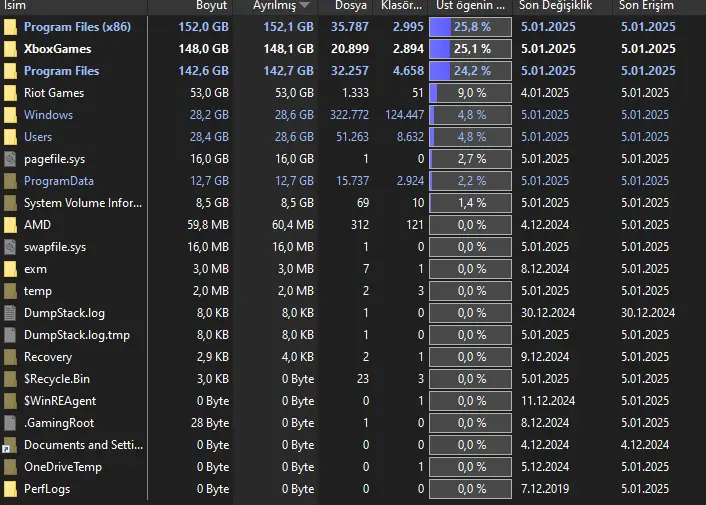The image size is (706, 505).
Task: Sort by the Boyut column header
Action: coord(190,6)
